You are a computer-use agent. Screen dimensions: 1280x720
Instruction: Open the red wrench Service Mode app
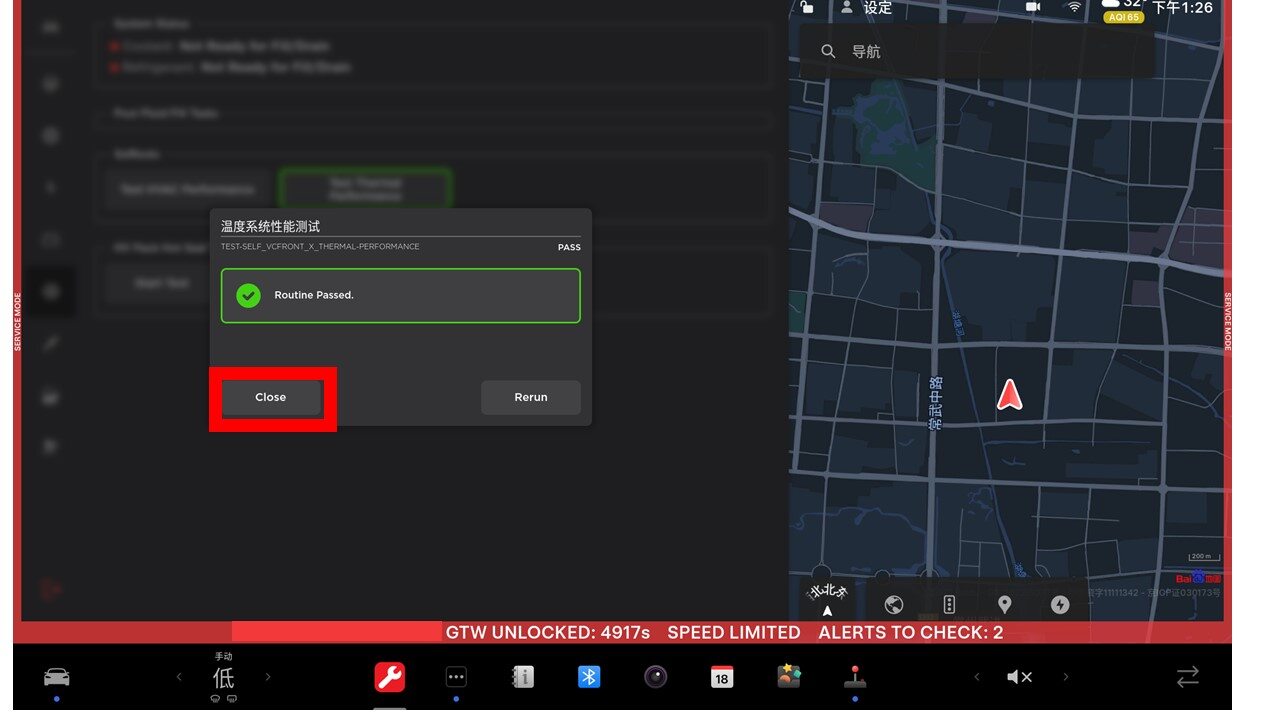point(390,677)
